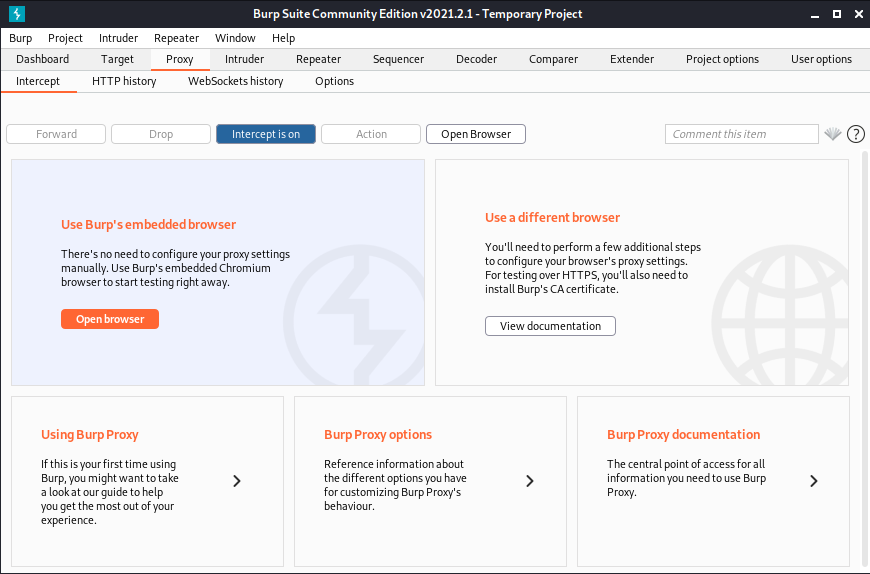
Task: Switch to the WebSockets history tab
Action: tap(236, 81)
